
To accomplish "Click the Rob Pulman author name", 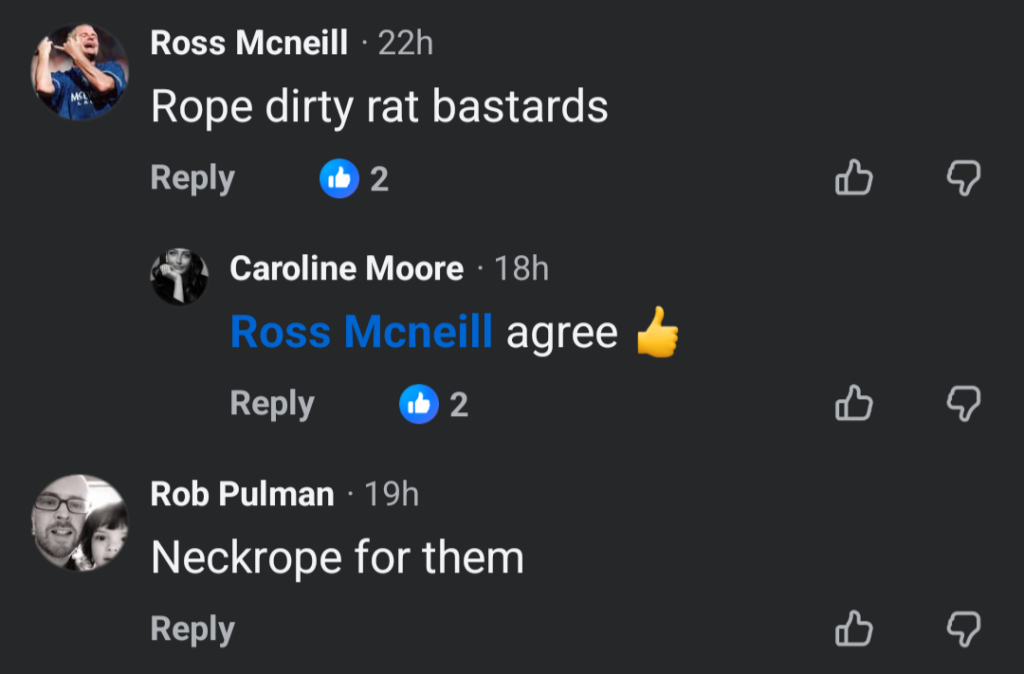I will click(x=242, y=494).
